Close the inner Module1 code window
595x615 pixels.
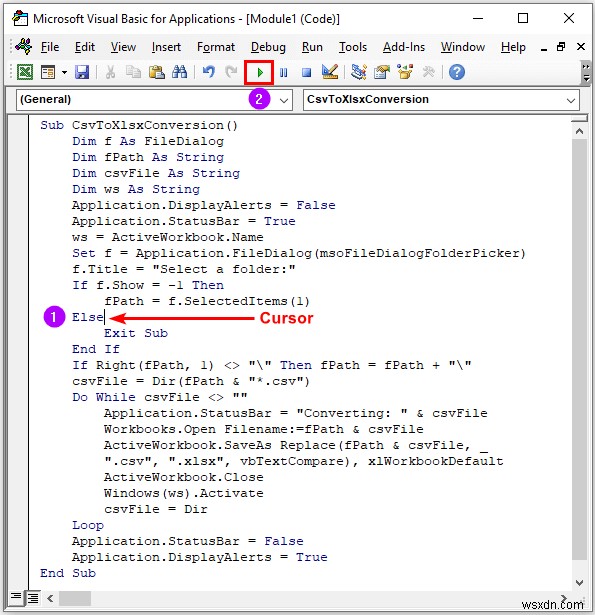click(581, 47)
